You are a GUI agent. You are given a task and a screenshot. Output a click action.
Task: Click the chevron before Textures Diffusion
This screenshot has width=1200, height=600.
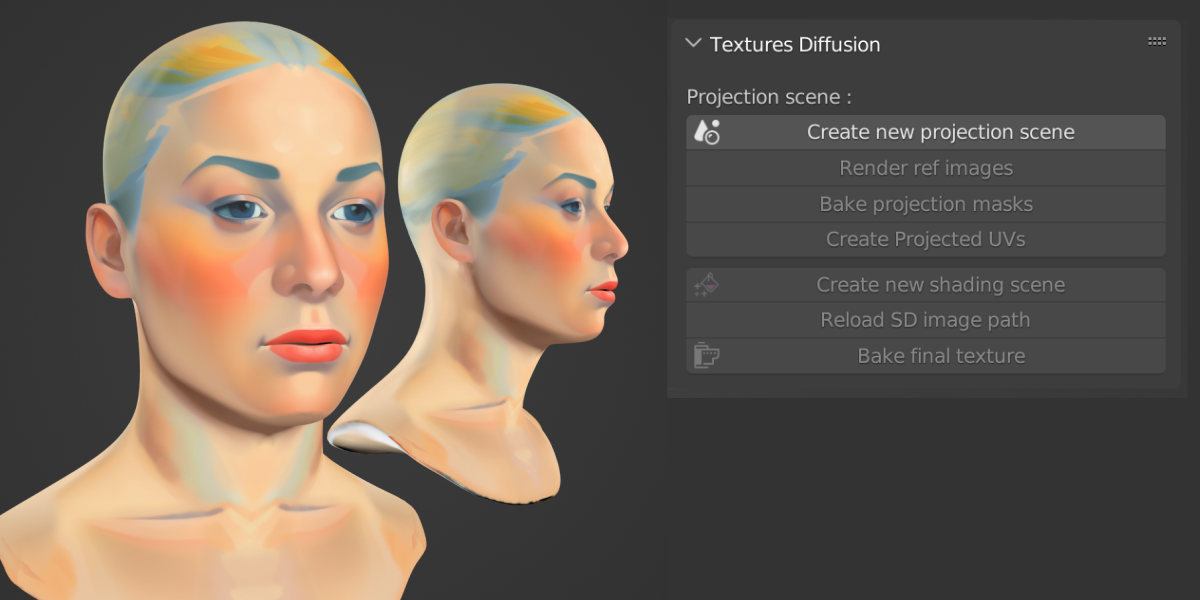pyautogui.click(x=692, y=44)
